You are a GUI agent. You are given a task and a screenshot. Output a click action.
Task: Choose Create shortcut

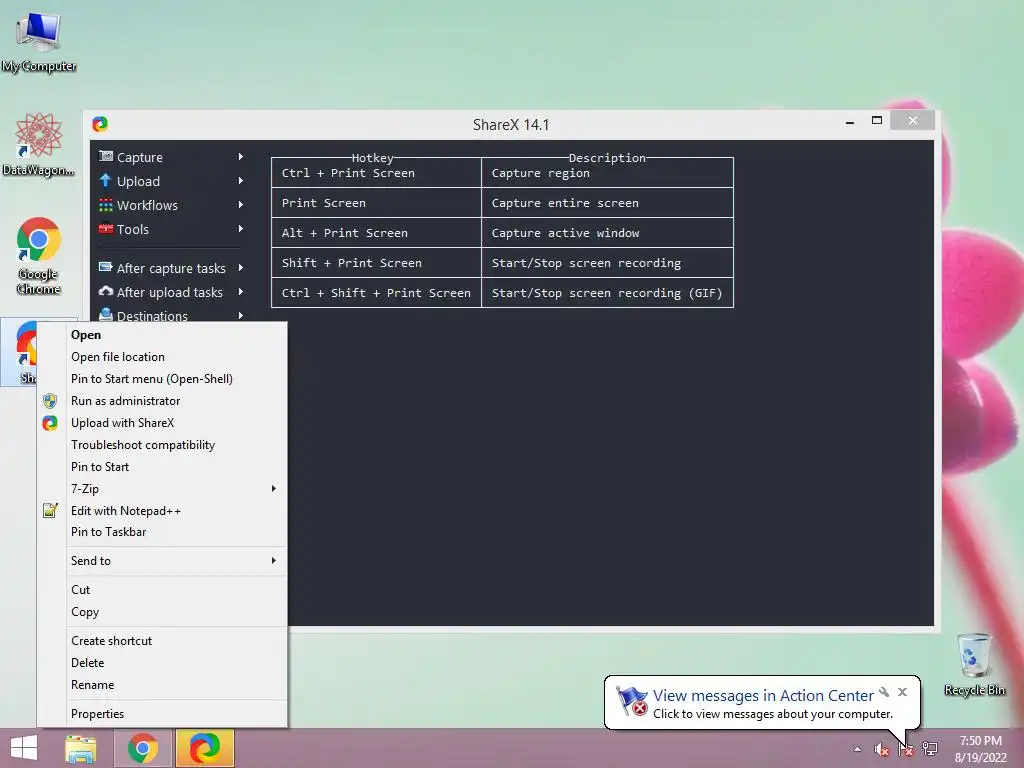(162, 641)
